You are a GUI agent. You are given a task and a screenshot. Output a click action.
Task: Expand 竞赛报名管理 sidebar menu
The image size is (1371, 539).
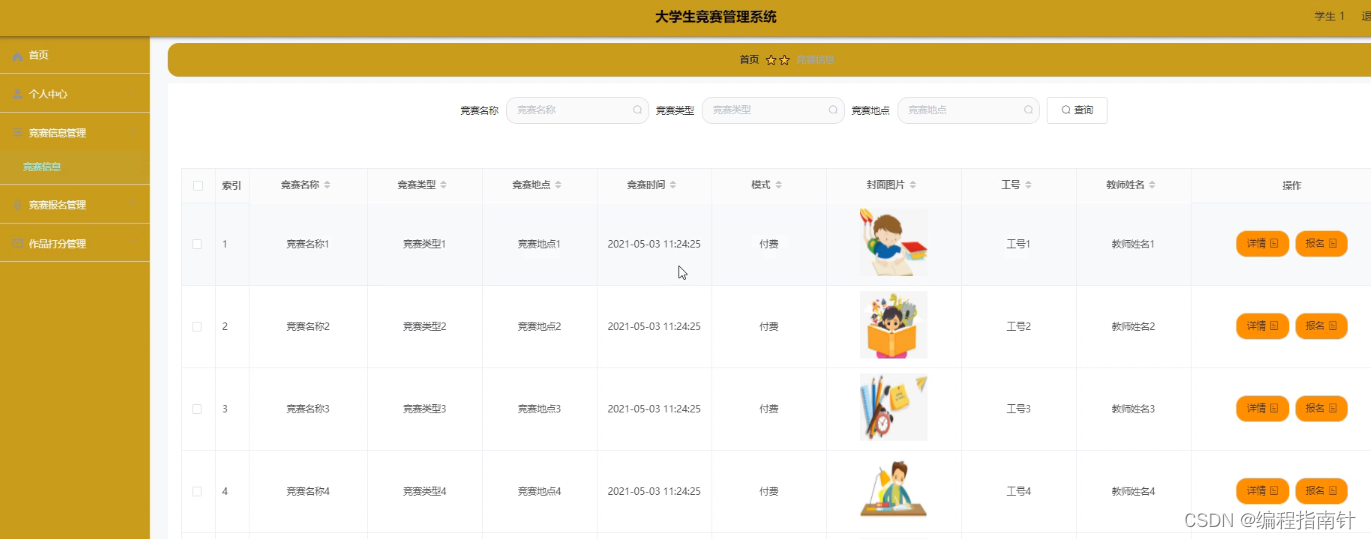(x=75, y=204)
